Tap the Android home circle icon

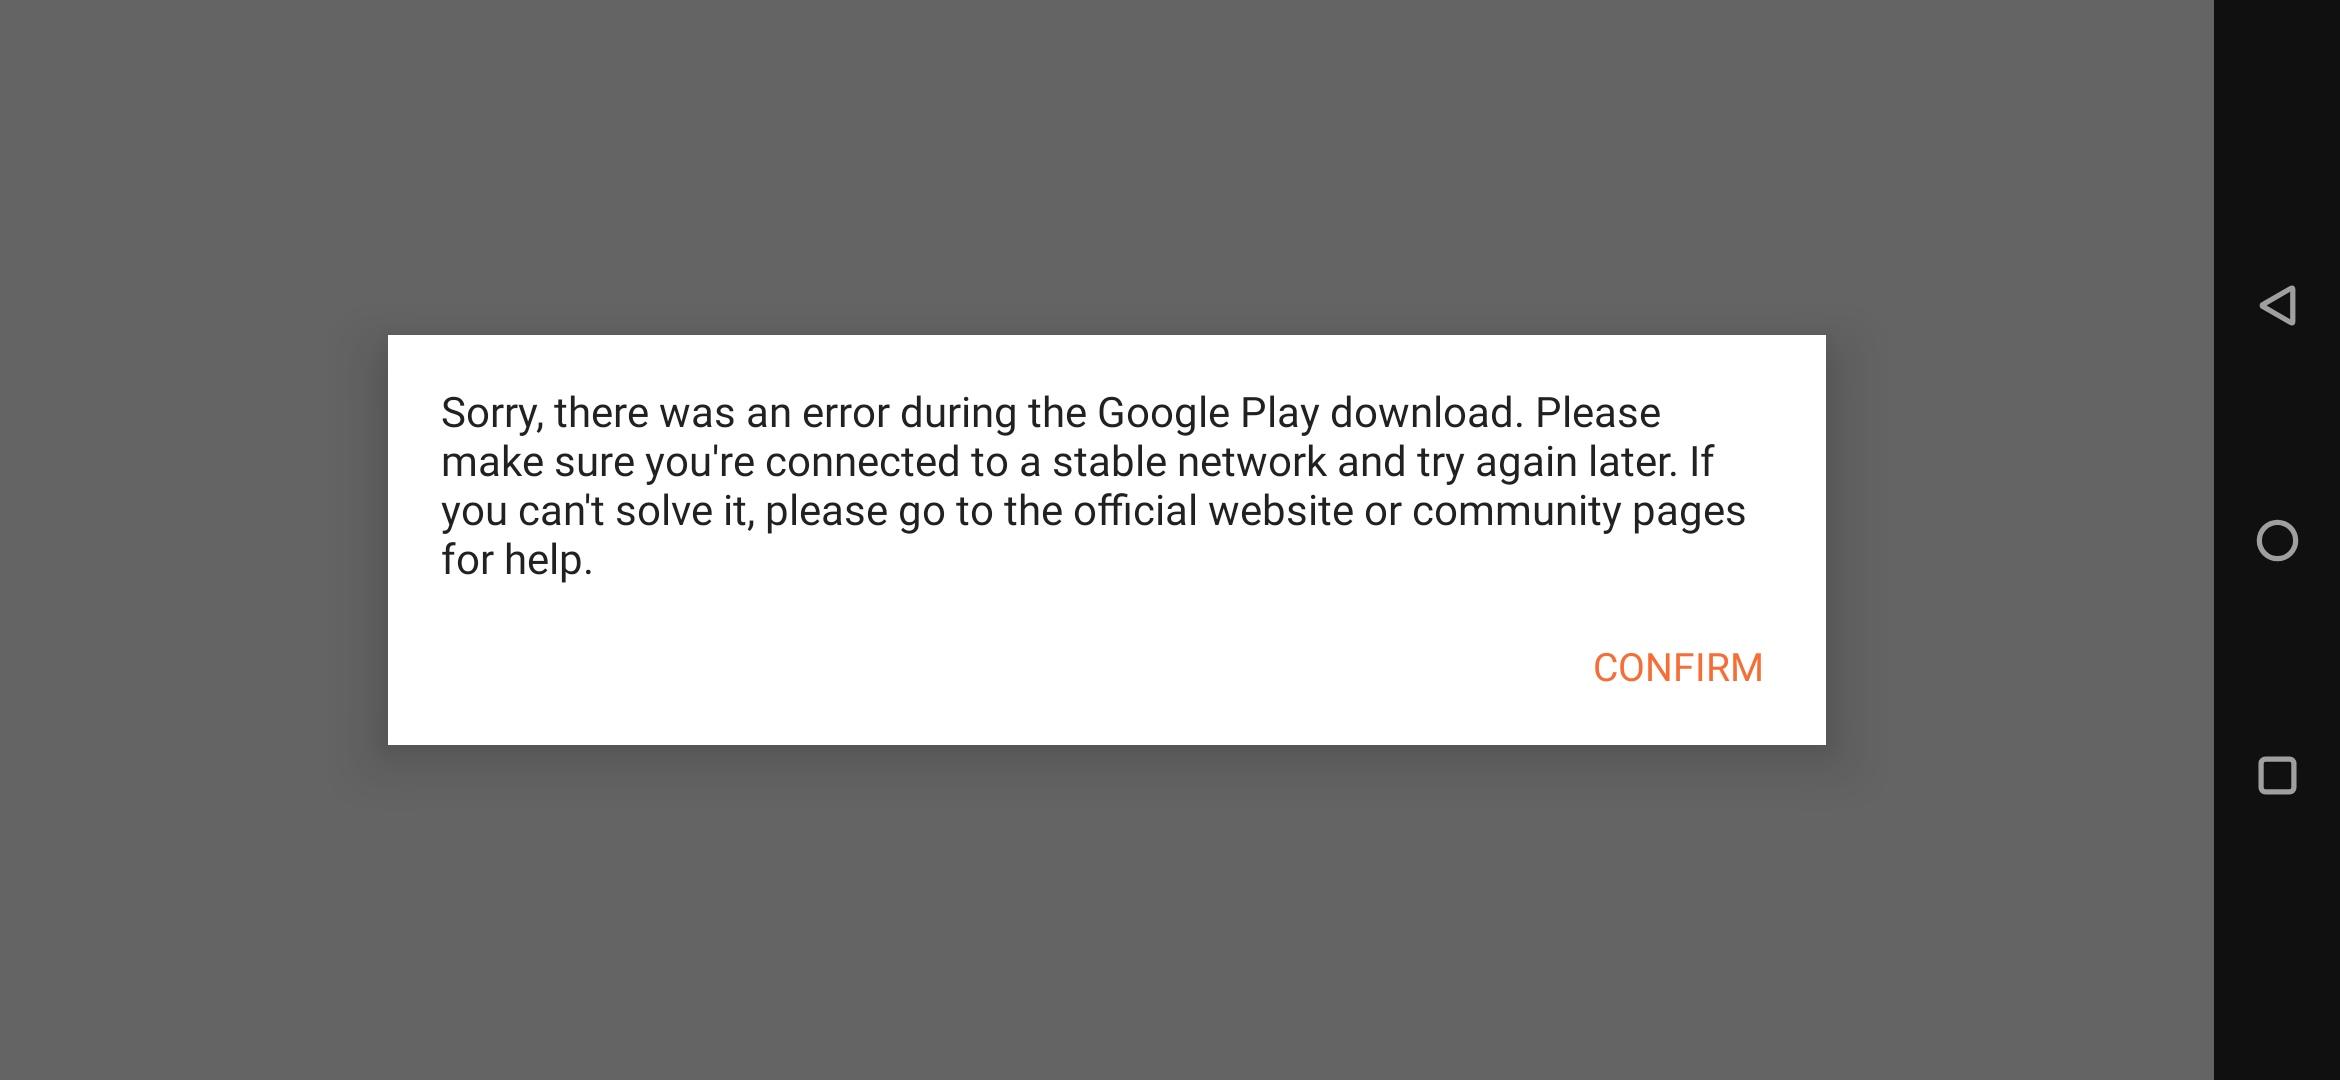pos(2277,541)
